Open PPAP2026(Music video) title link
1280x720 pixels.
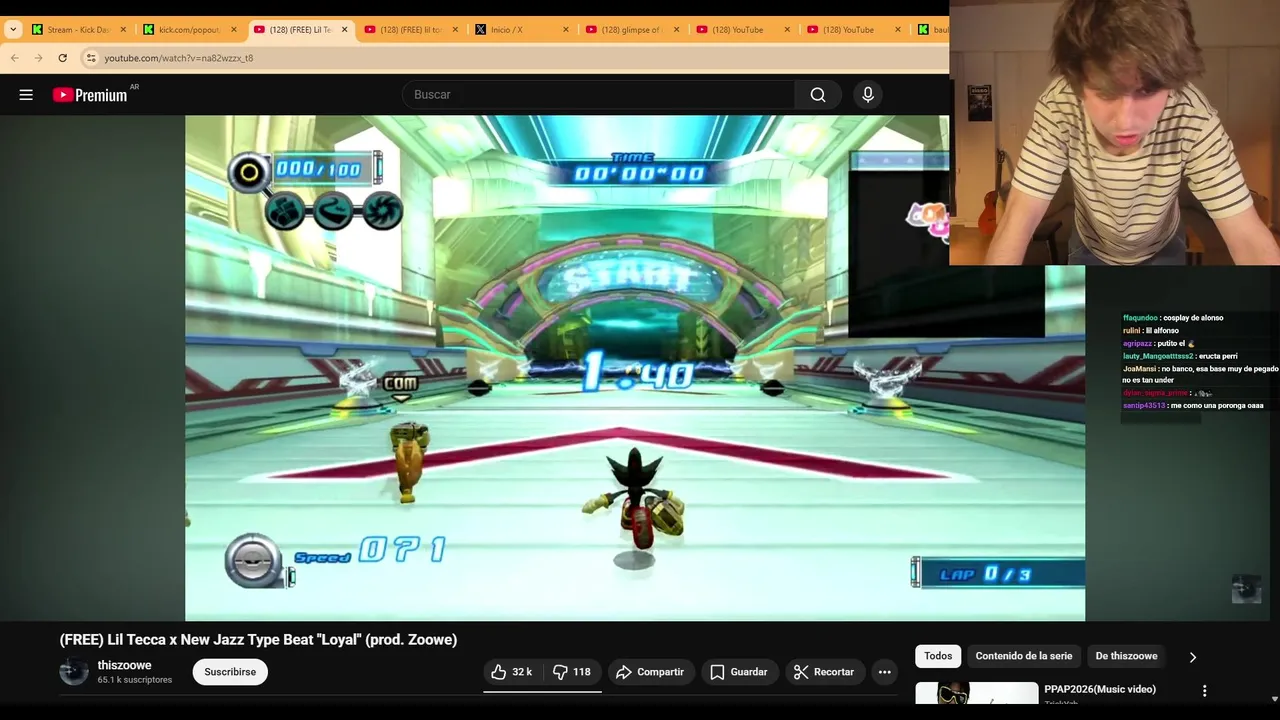(1100, 689)
